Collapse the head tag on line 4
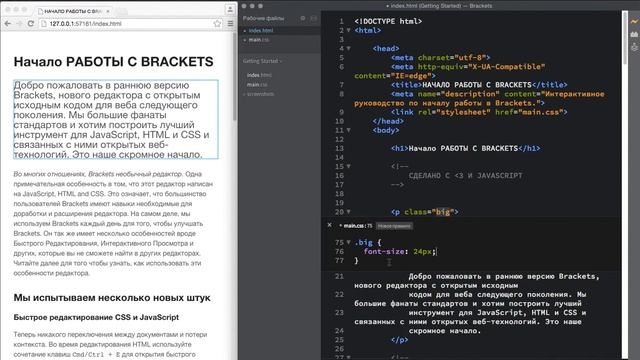The image size is (640, 360). coord(349,48)
